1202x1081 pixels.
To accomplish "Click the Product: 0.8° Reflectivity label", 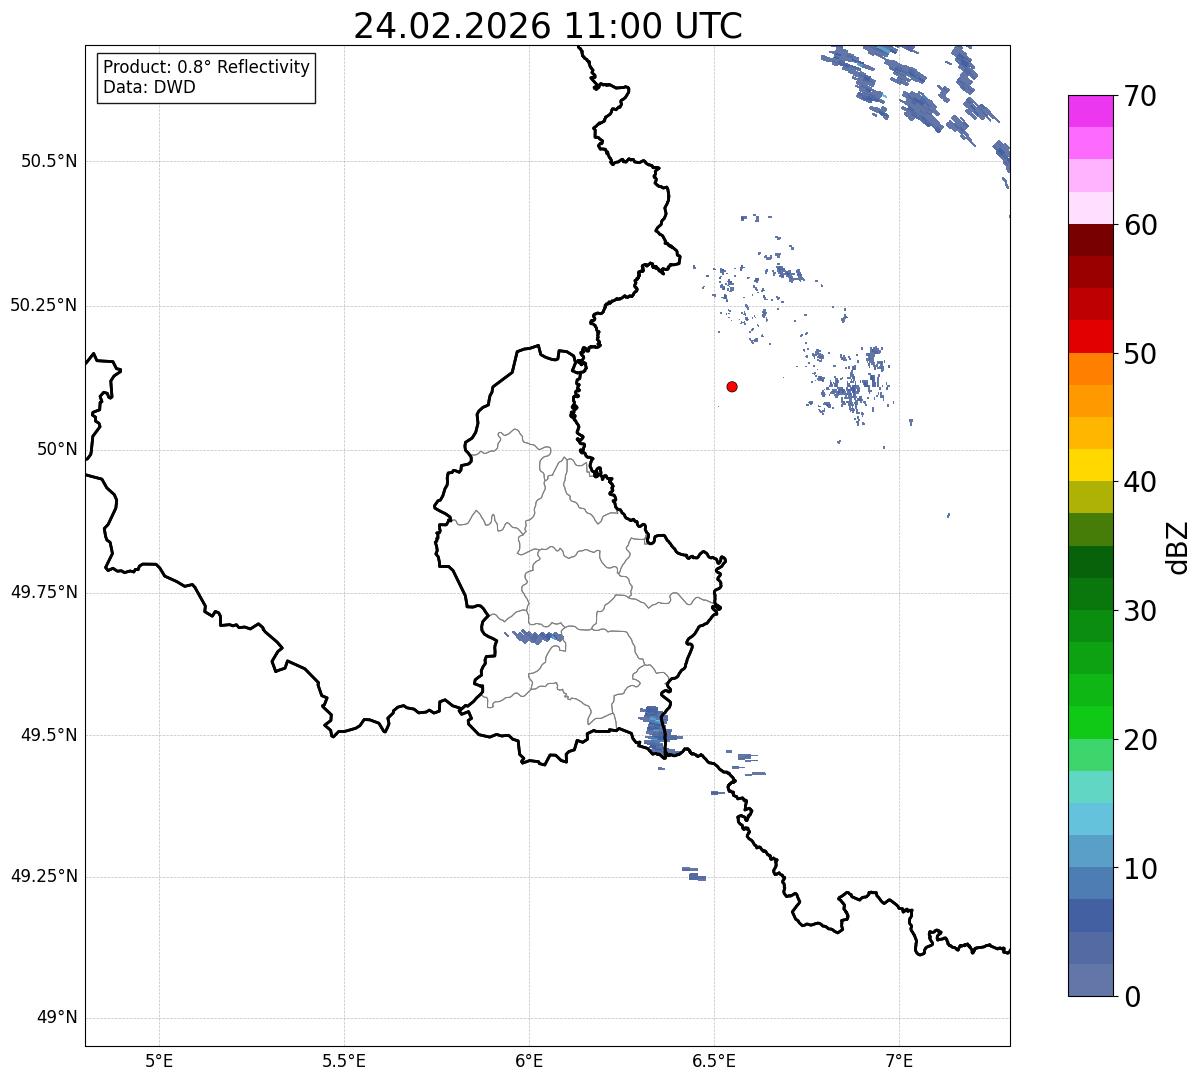I will pos(207,67).
